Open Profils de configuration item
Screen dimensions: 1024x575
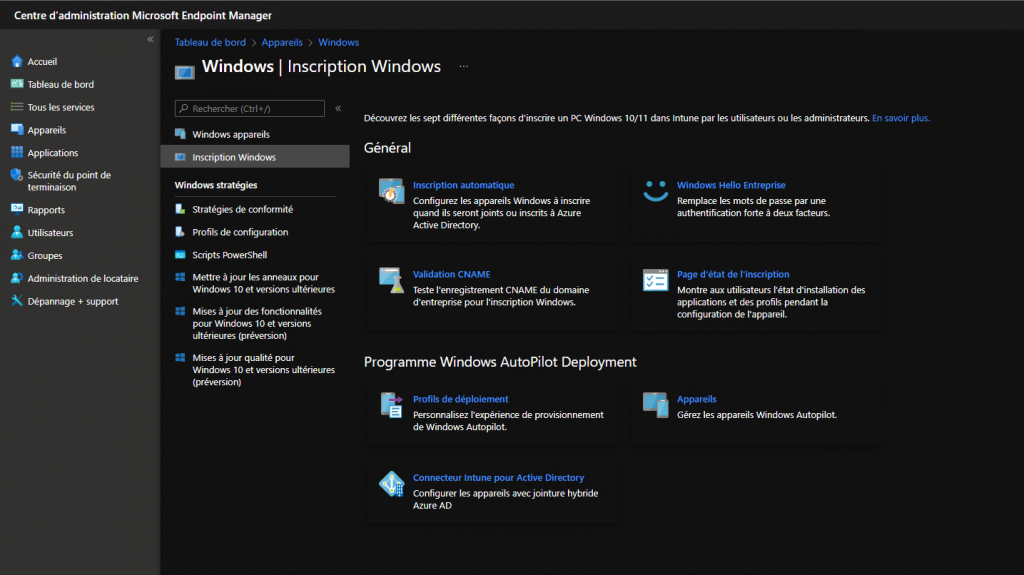click(x=240, y=232)
